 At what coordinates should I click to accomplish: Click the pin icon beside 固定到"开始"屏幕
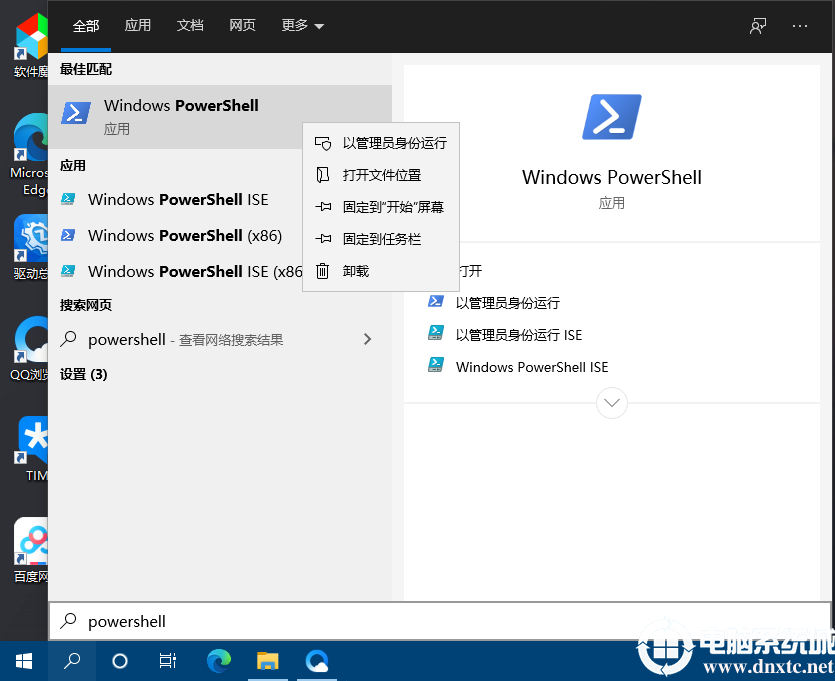point(323,207)
